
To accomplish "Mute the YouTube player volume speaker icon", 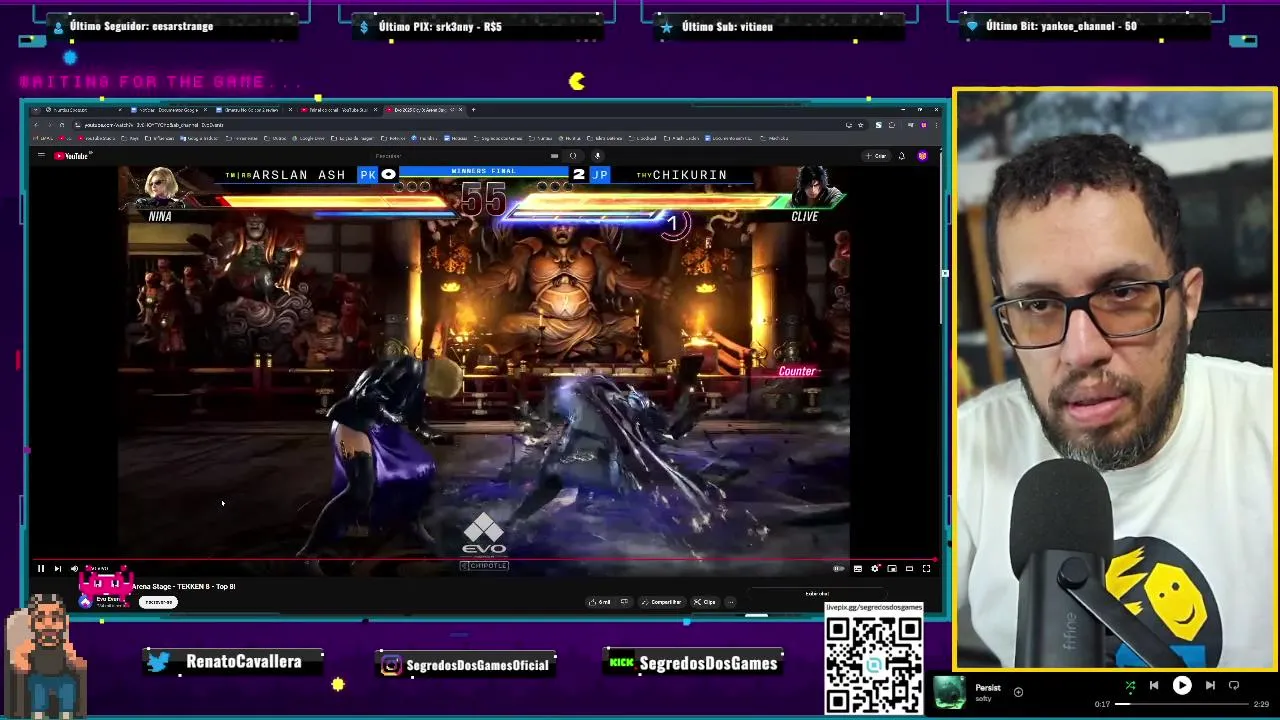I will coord(74,569).
